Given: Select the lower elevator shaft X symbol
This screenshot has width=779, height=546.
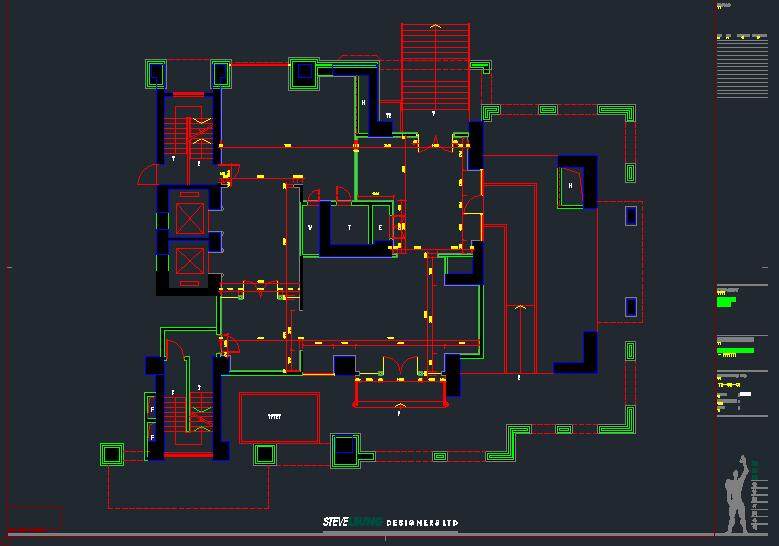Looking at the screenshot, I should pyautogui.click(x=189, y=262).
